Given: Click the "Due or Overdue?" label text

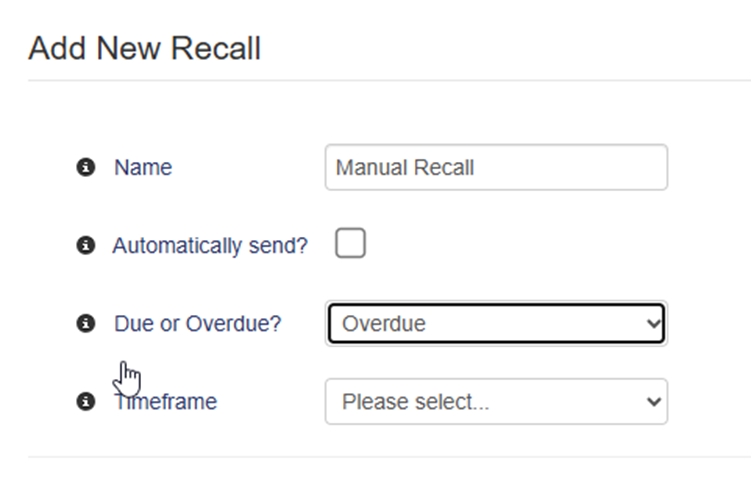Looking at the screenshot, I should click(x=198, y=323).
